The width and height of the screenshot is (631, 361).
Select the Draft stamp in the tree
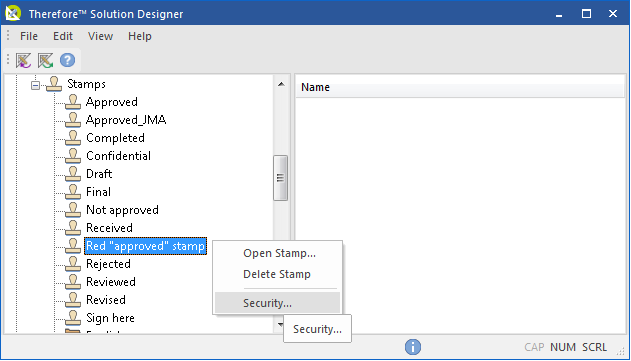(99, 174)
